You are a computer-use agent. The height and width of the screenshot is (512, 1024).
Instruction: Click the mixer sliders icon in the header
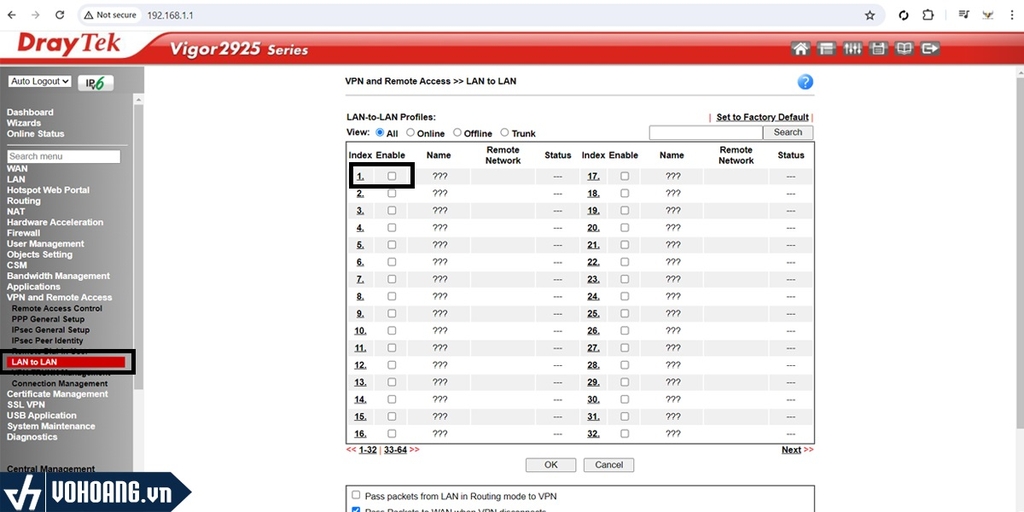(852, 48)
